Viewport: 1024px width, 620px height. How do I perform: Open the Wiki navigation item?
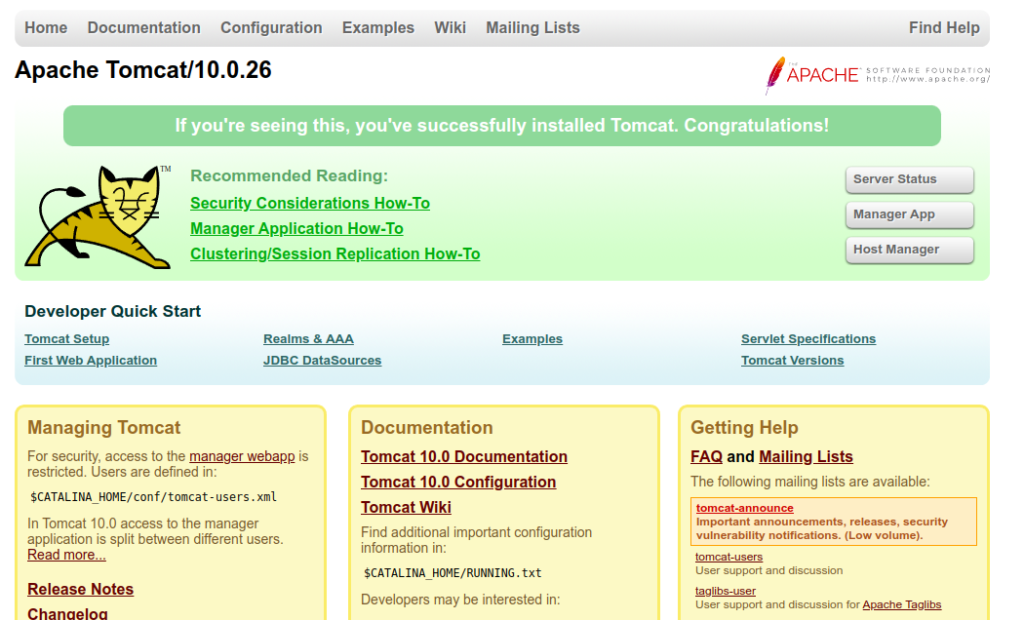pyautogui.click(x=450, y=27)
